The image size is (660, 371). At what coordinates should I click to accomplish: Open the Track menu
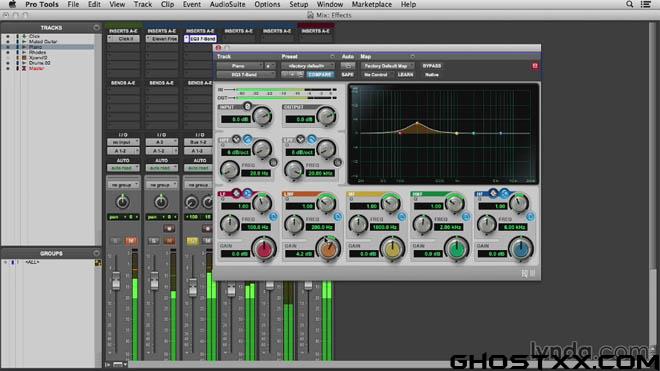143,5
